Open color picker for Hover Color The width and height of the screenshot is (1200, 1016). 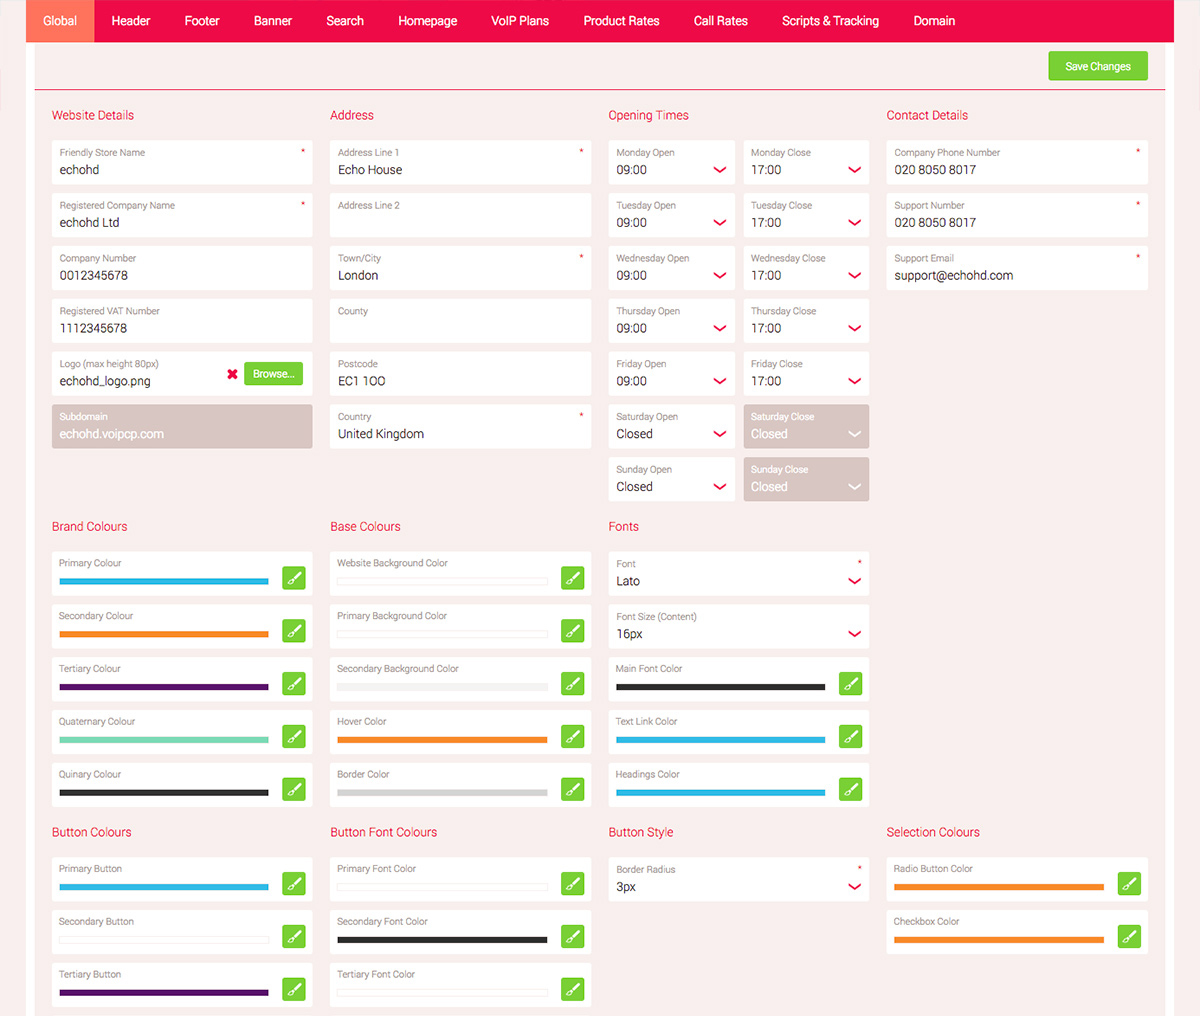(x=573, y=737)
